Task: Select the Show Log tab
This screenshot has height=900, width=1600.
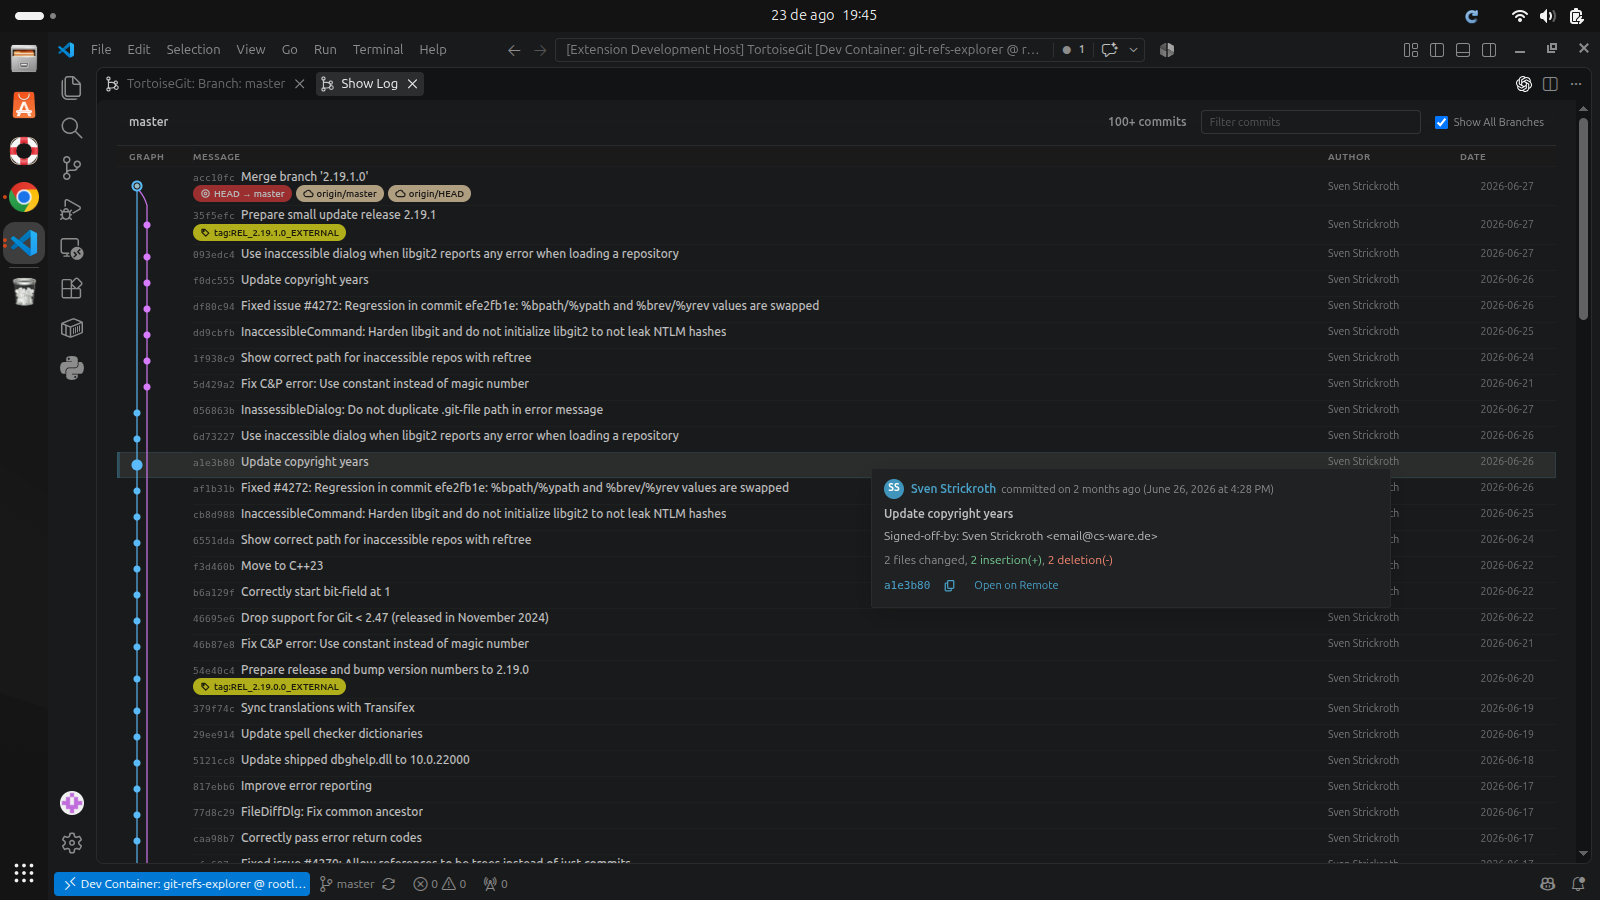Action: (369, 84)
